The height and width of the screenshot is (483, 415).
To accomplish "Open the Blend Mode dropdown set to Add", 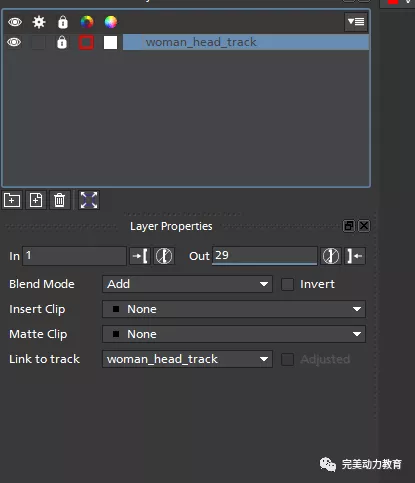I will 187,284.
